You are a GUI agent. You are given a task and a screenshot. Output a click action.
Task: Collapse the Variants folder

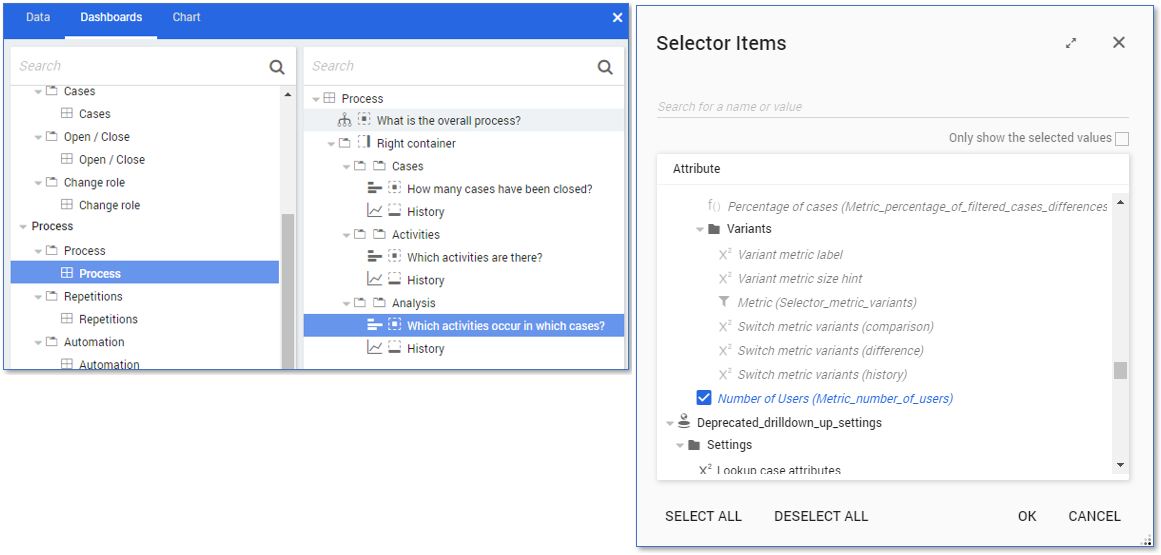click(x=701, y=229)
